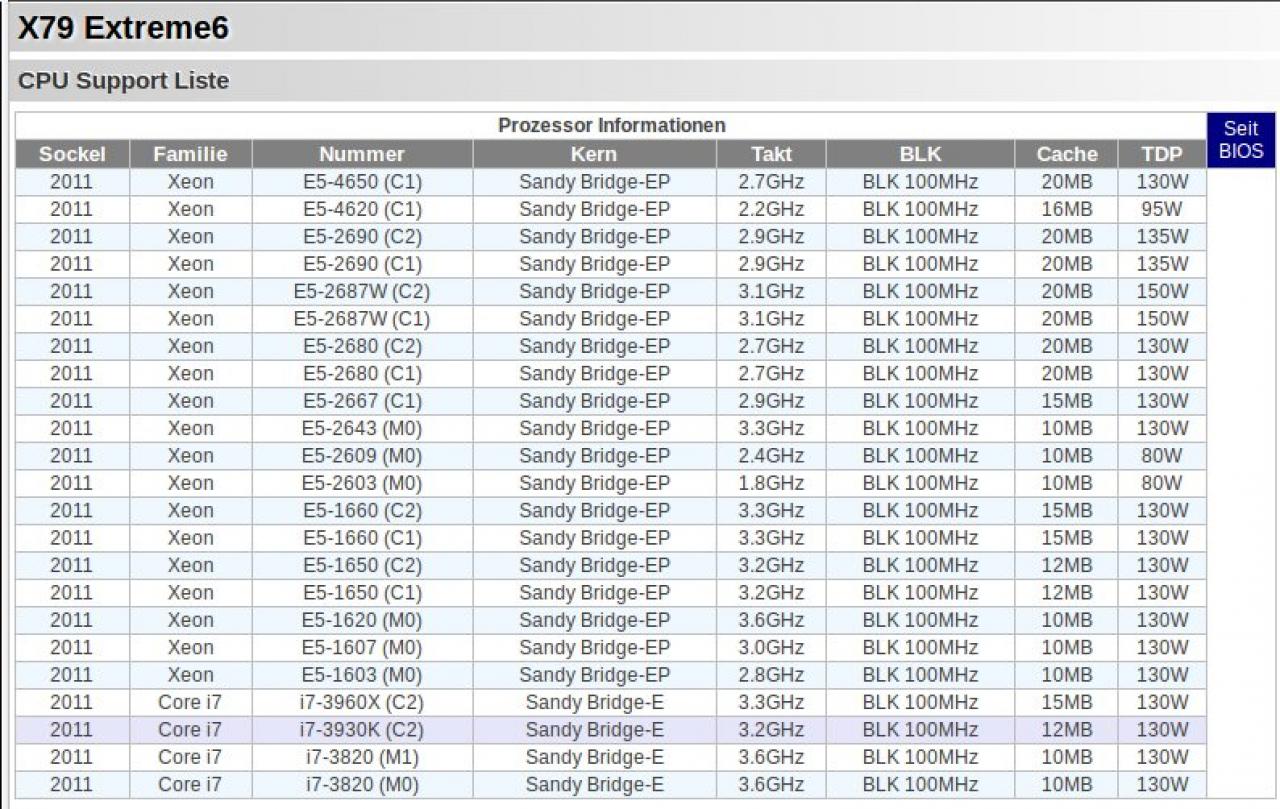This screenshot has width=1280, height=809.
Task: Select the i7-3930K (C2) cell
Action: point(362,729)
